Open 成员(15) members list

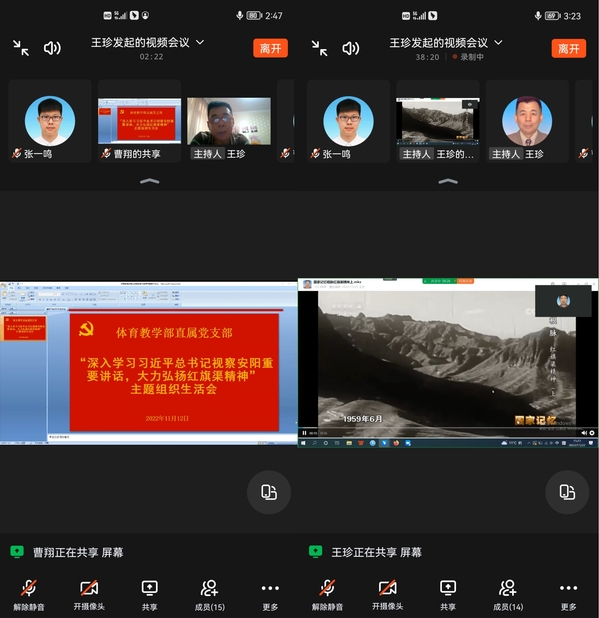tap(209, 595)
